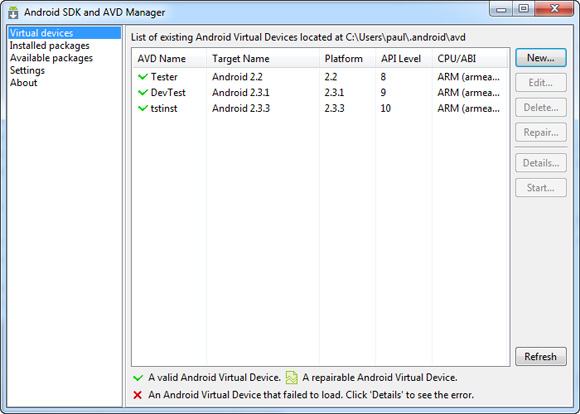This screenshot has height=414, width=580.
Task: Click the ARM CPU/ABI cell for tstinst
Action: (468, 108)
